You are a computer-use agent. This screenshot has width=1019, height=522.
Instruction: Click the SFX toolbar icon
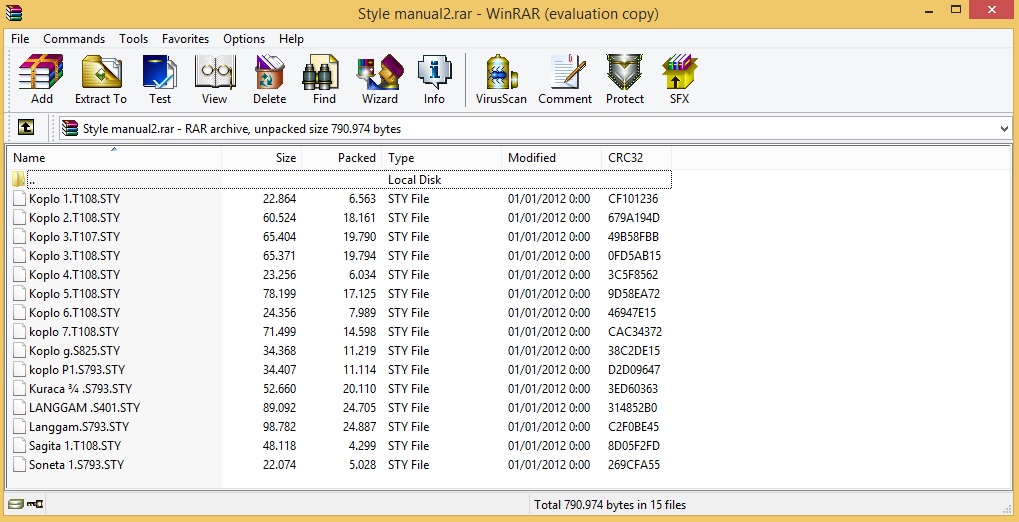coord(679,79)
